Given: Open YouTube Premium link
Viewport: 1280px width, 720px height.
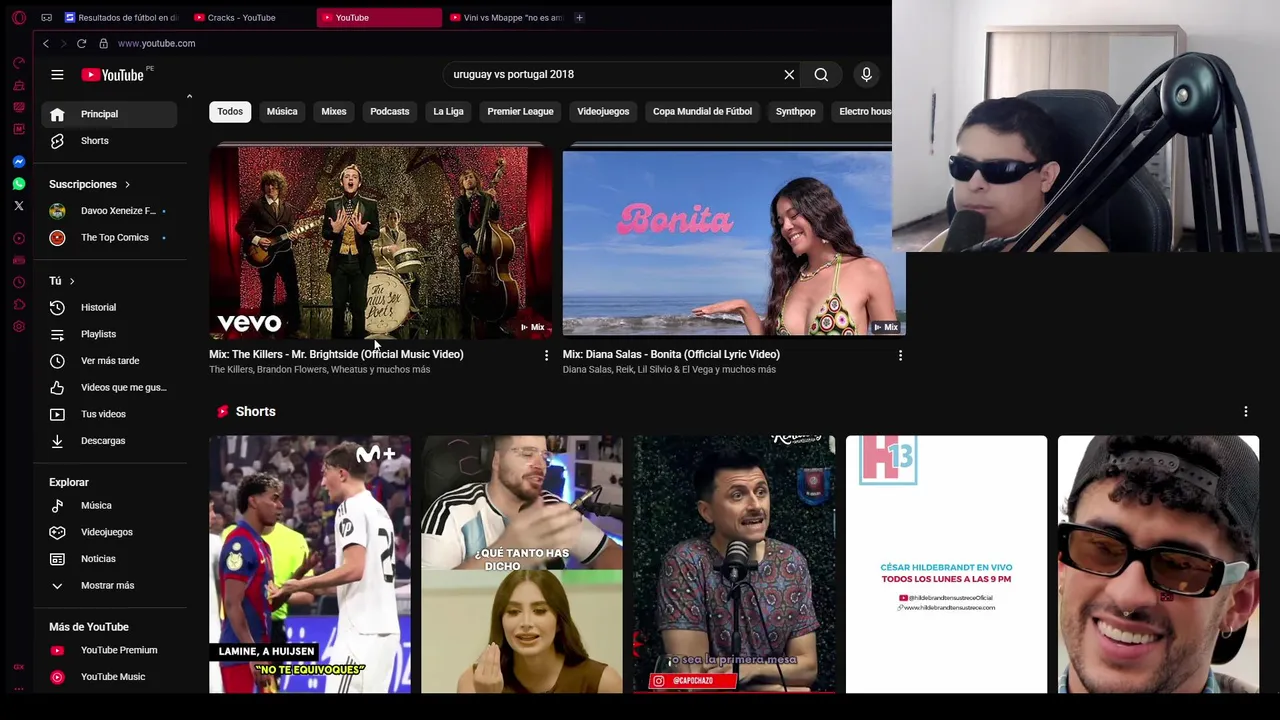Looking at the screenshot, I should [110, 651].
